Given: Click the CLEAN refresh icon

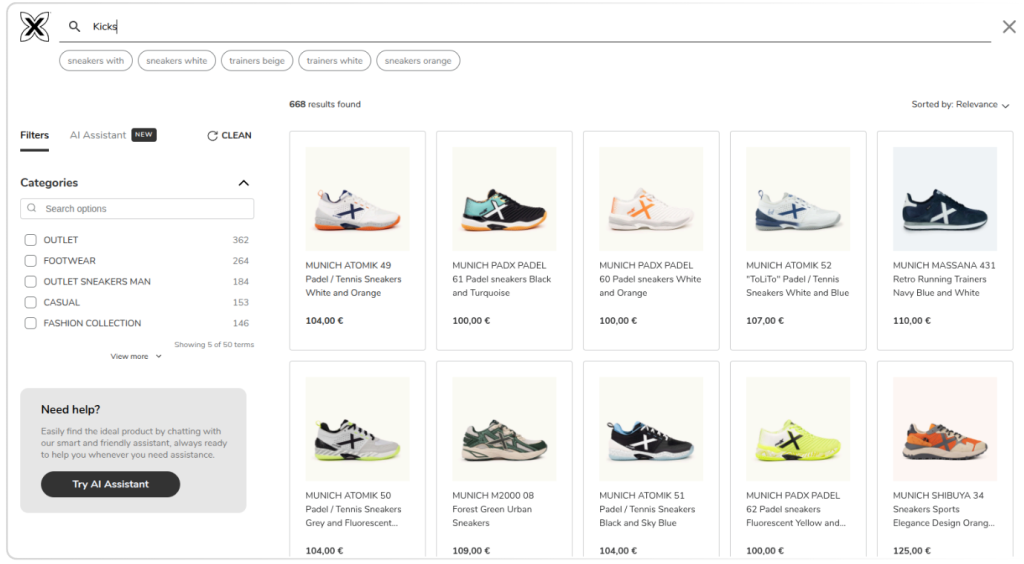Looking at the screenshot, I should (x=212, y=136).
